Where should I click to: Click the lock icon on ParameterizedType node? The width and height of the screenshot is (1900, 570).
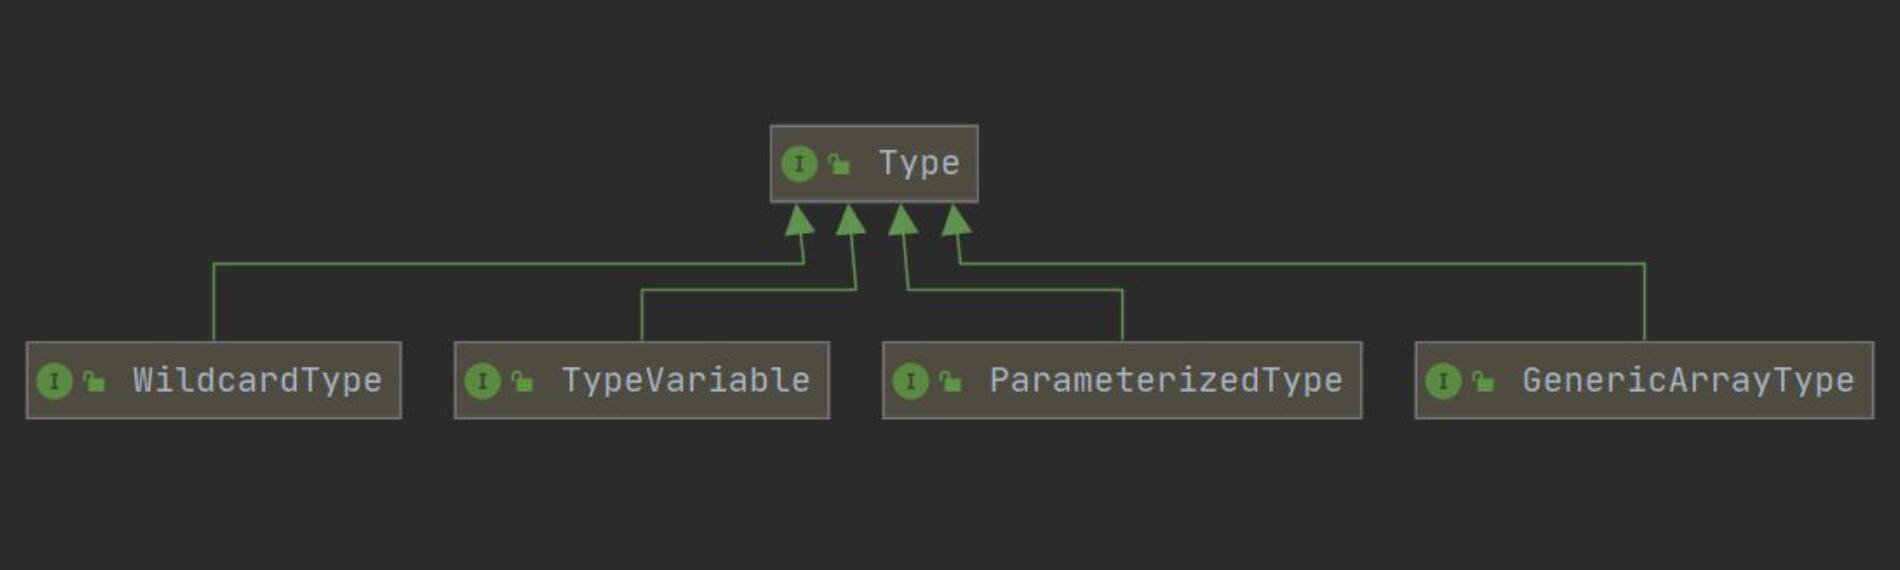[x=950, y=381]
